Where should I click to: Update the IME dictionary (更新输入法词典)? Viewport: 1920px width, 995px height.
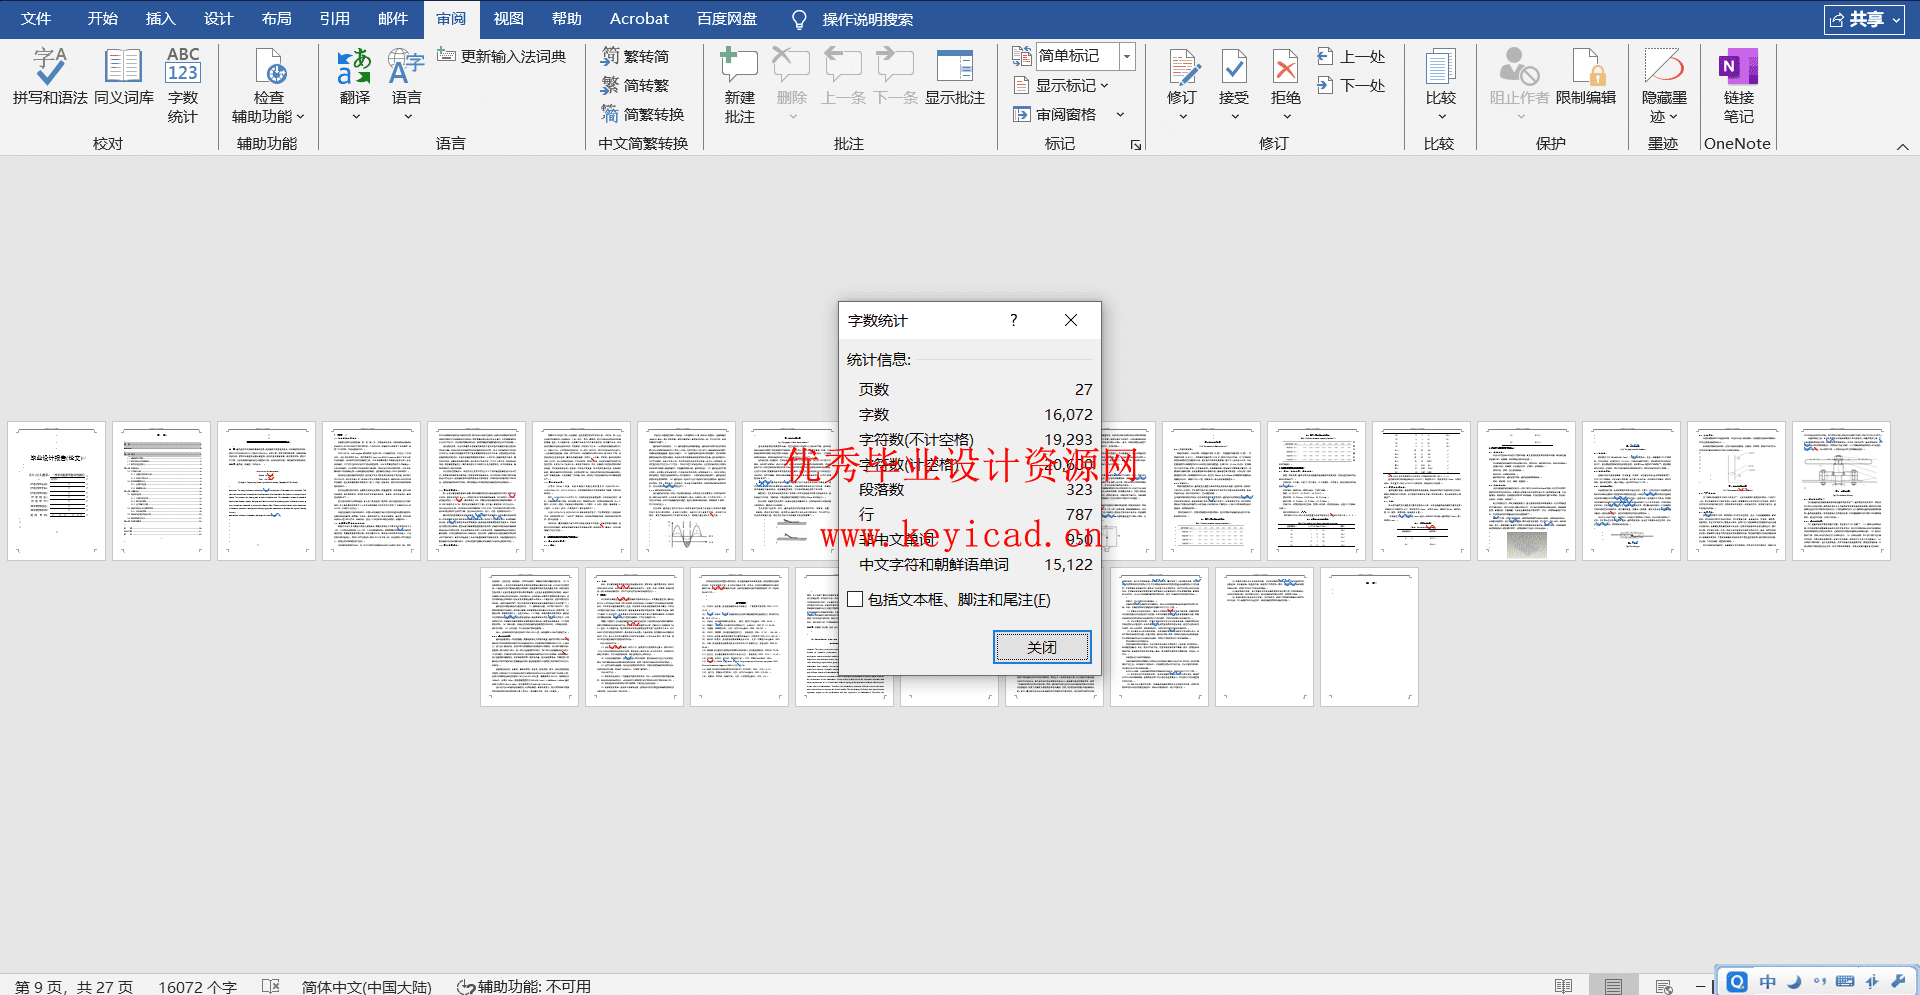click(502, 56)
